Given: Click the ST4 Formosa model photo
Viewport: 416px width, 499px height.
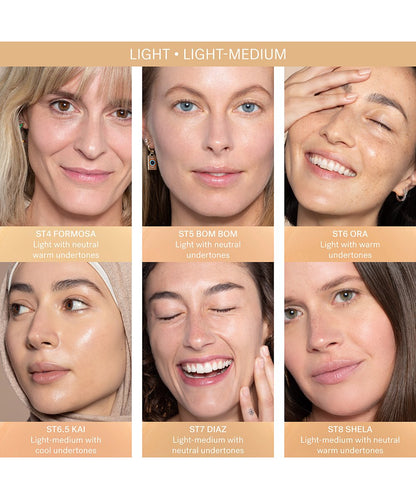Looking at the screenshot, I should [66, 146].
